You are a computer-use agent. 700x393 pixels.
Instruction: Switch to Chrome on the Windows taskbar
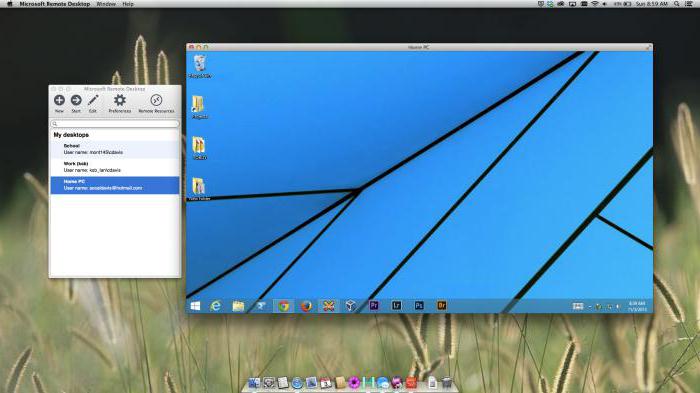(x=283, y=306)
